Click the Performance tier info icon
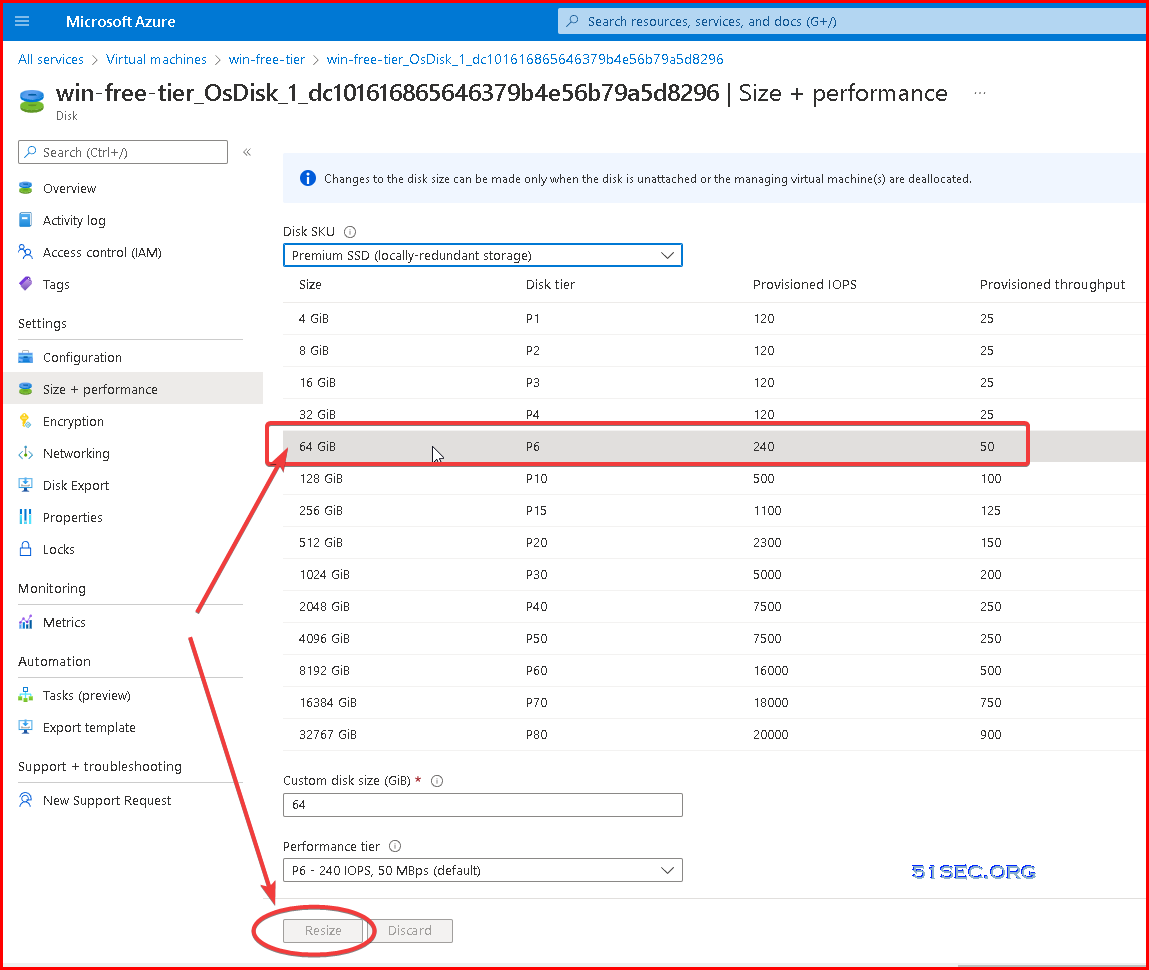 (395, 846)
